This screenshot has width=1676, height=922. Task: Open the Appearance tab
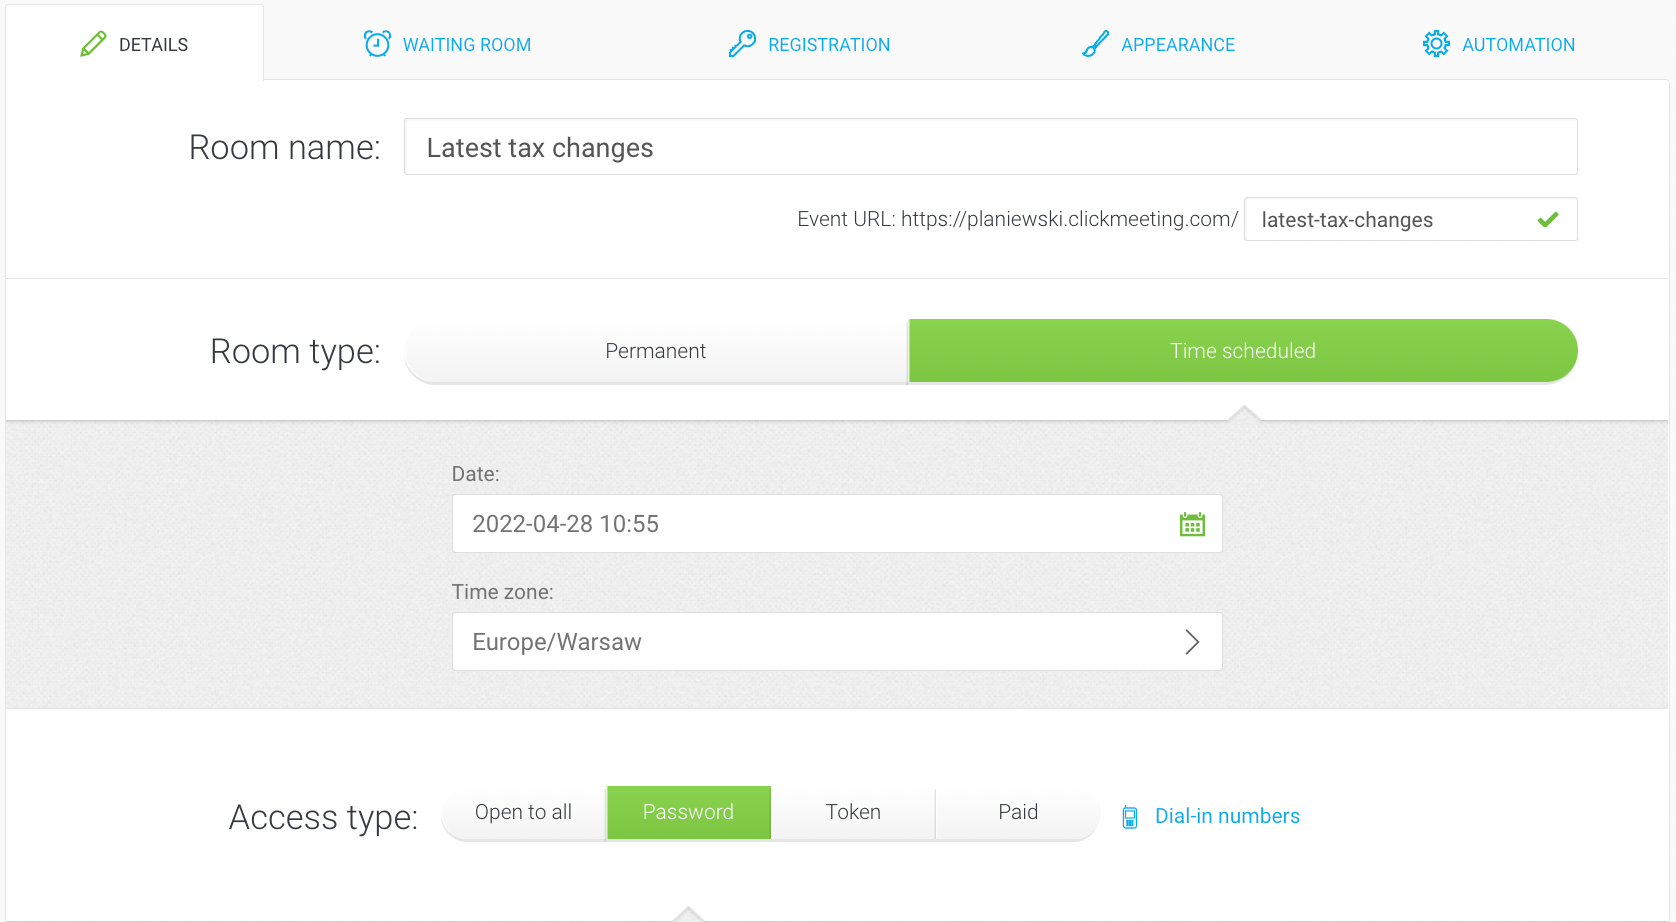1158,44
